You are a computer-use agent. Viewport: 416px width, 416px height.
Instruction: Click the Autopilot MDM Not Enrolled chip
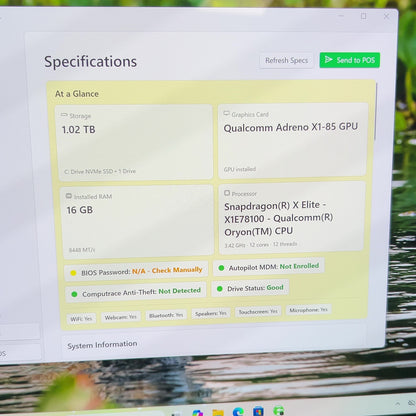pos(269,267)
